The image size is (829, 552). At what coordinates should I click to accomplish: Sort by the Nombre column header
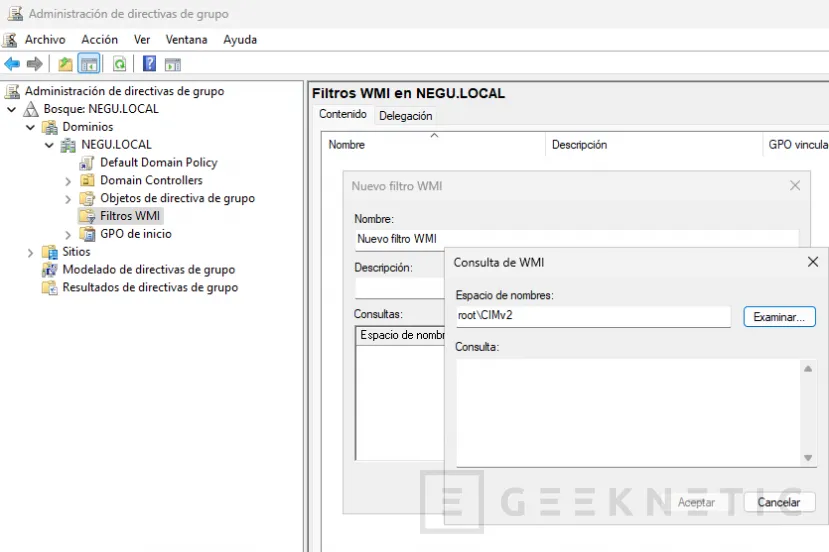click(x=434, y=144)
